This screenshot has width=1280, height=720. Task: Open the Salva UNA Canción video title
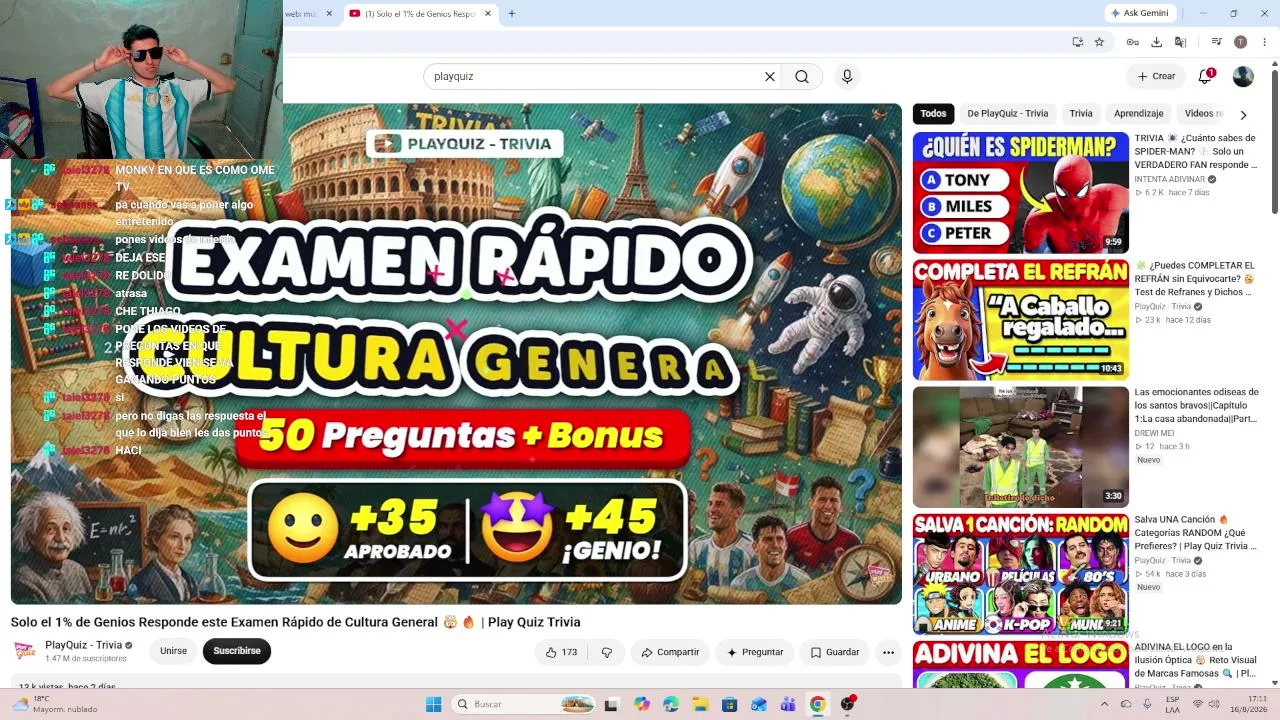coord(1196,533)
